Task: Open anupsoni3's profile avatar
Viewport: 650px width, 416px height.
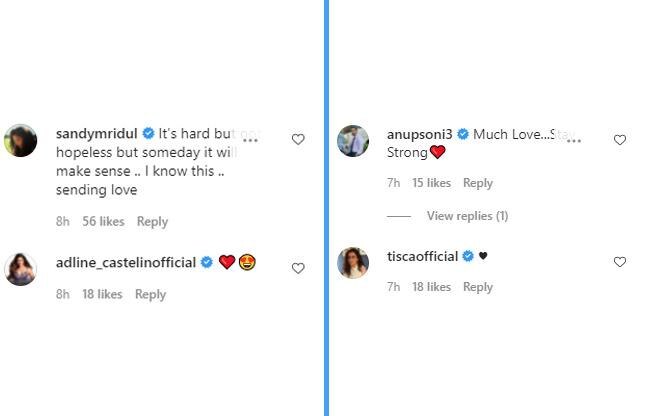Action: pos(352,140)
